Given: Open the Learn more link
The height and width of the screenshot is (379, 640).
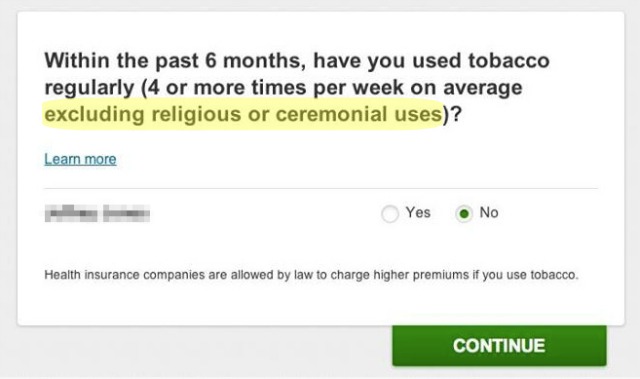Looking at the screenshot, I should tap(80, 159).
